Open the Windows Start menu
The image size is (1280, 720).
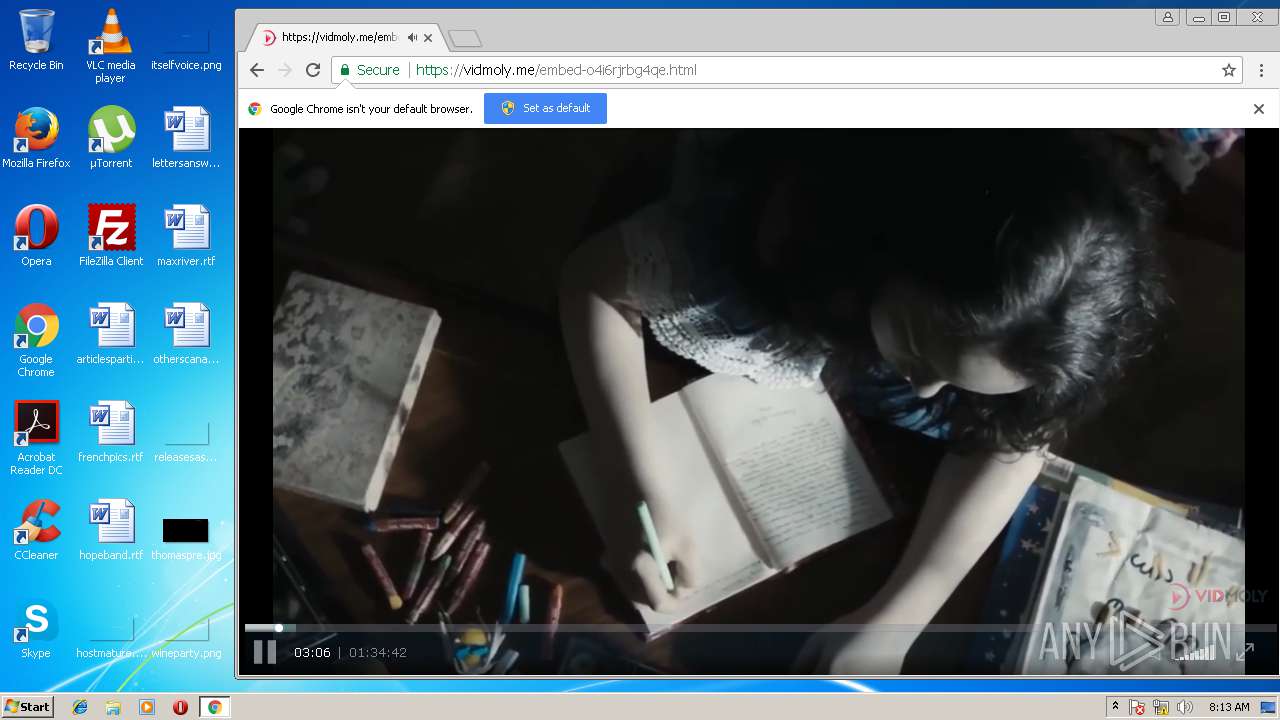tap(27, 707)
